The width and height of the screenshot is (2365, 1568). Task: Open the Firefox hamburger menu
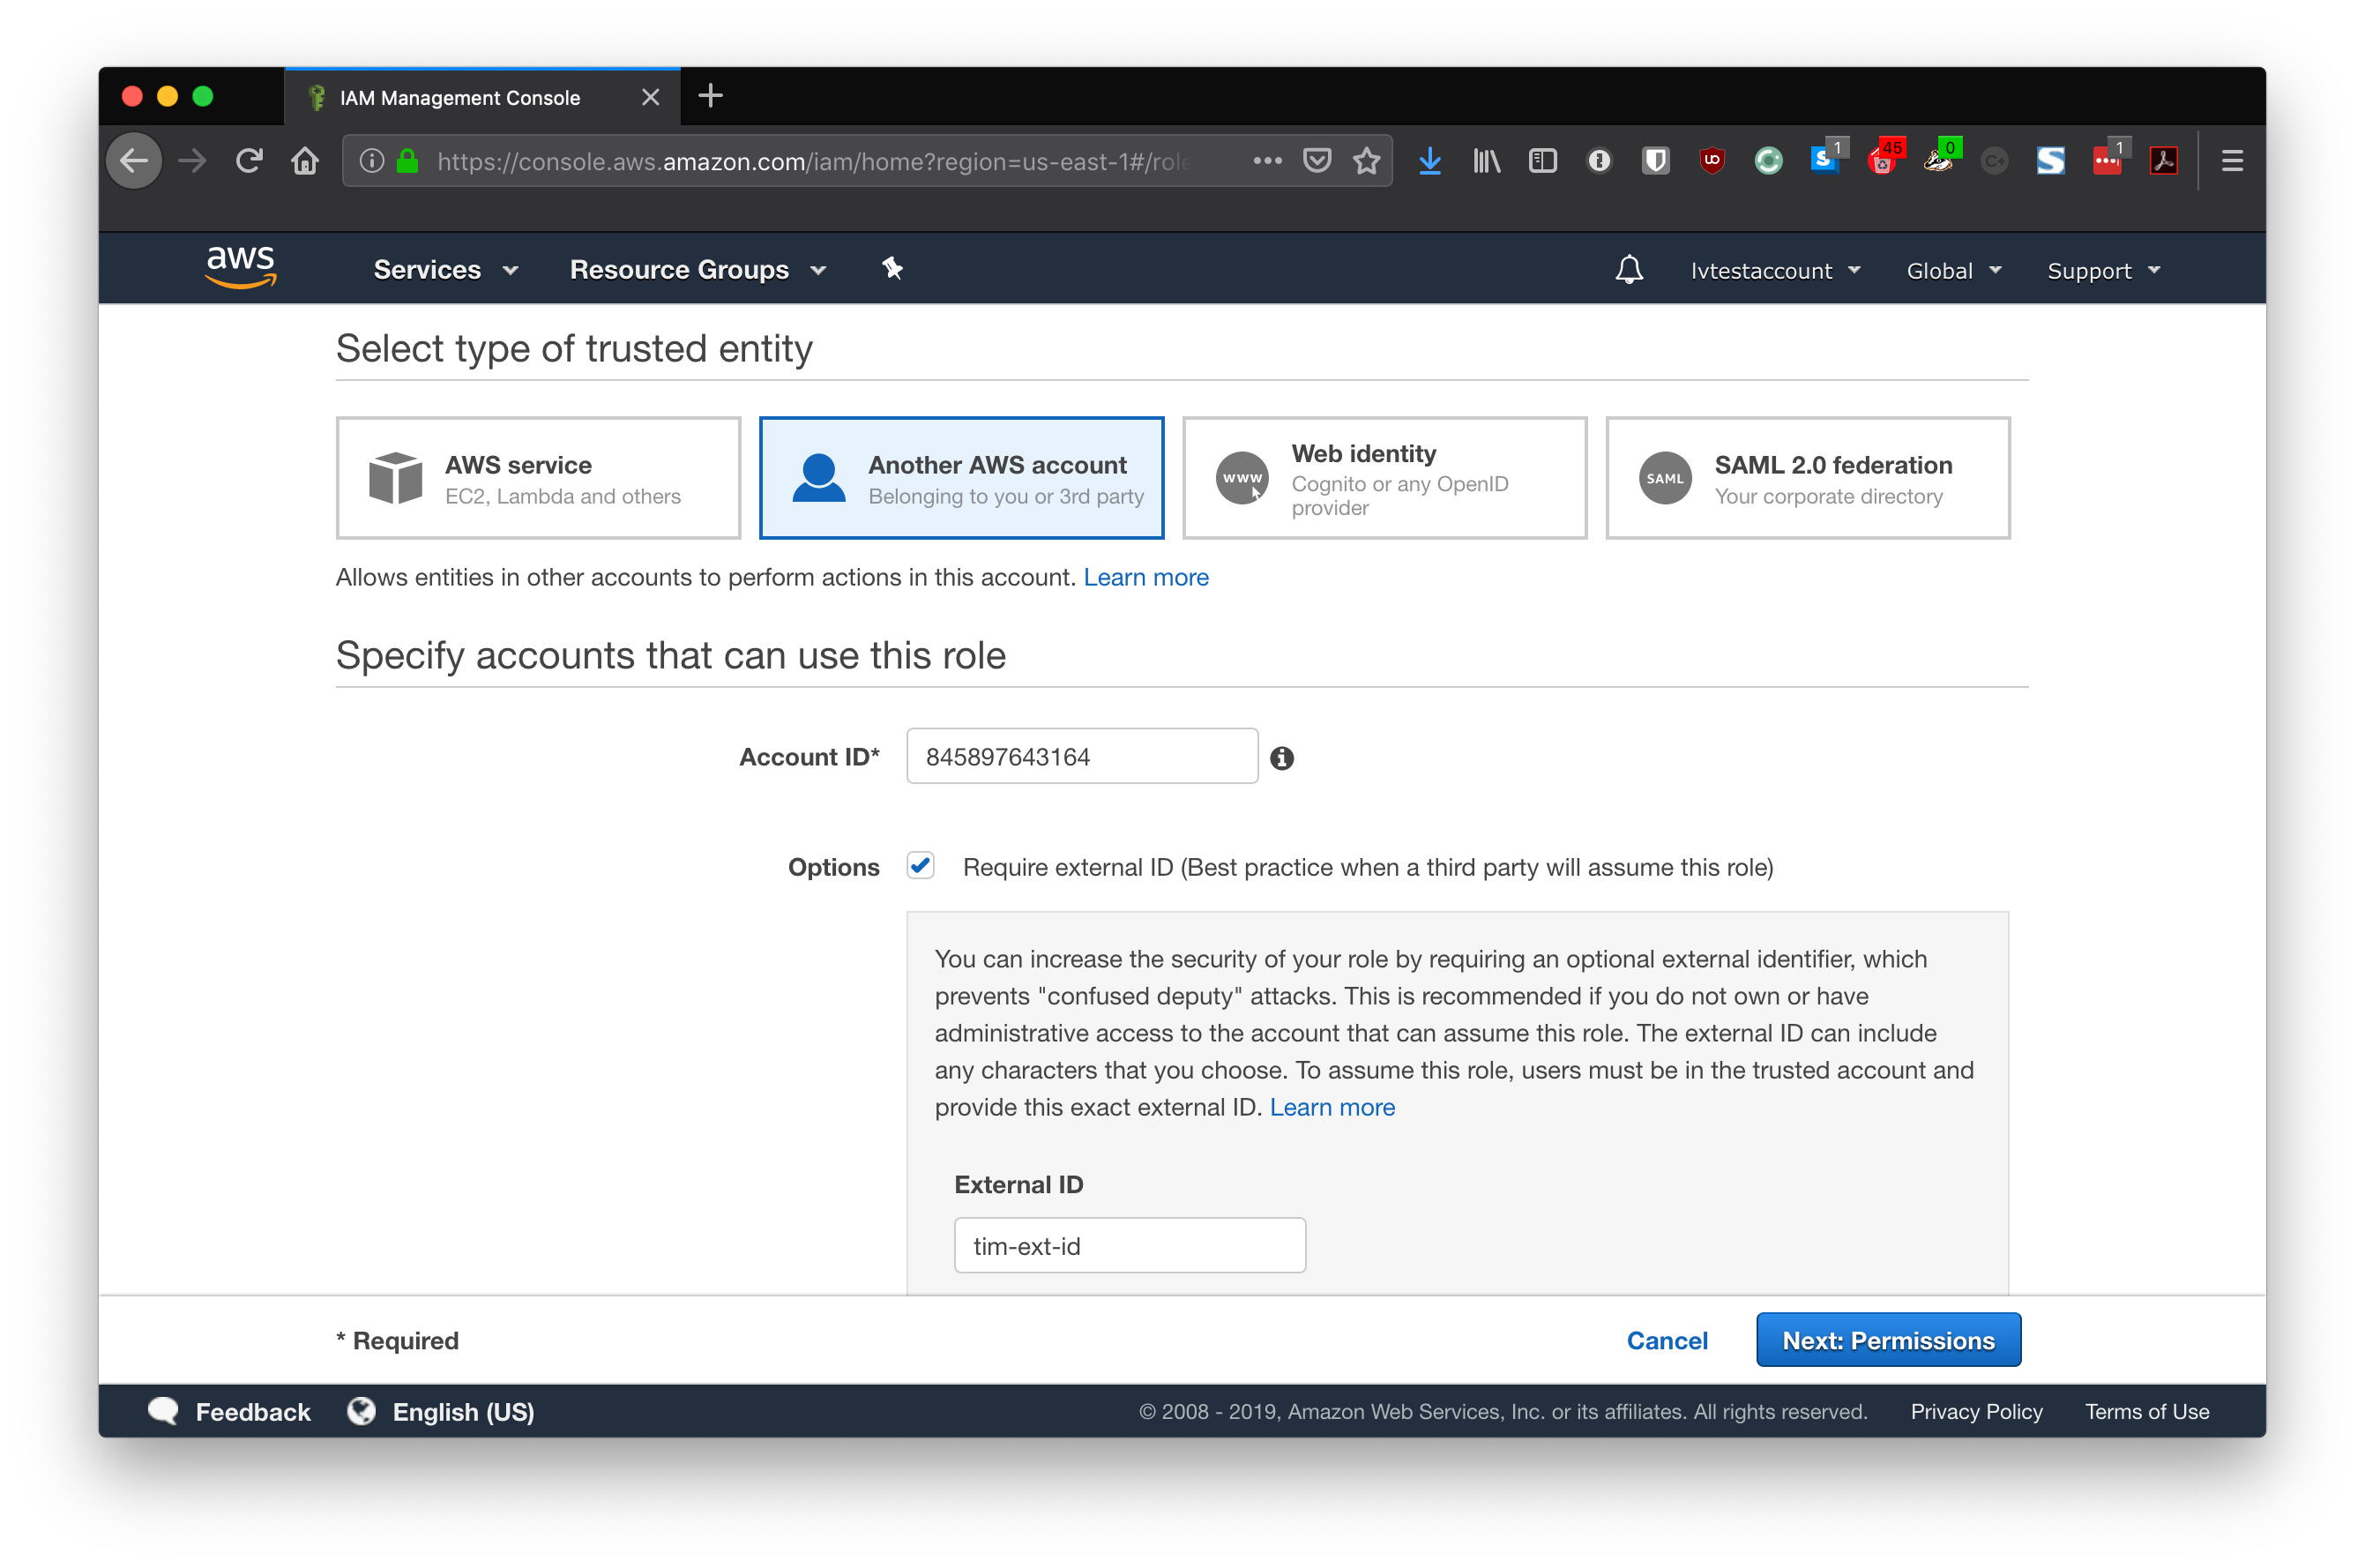click(2232, 161)
